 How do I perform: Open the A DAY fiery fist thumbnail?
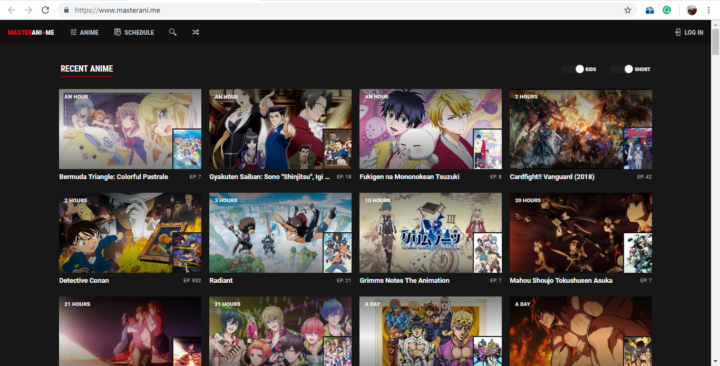pos(580,331)
